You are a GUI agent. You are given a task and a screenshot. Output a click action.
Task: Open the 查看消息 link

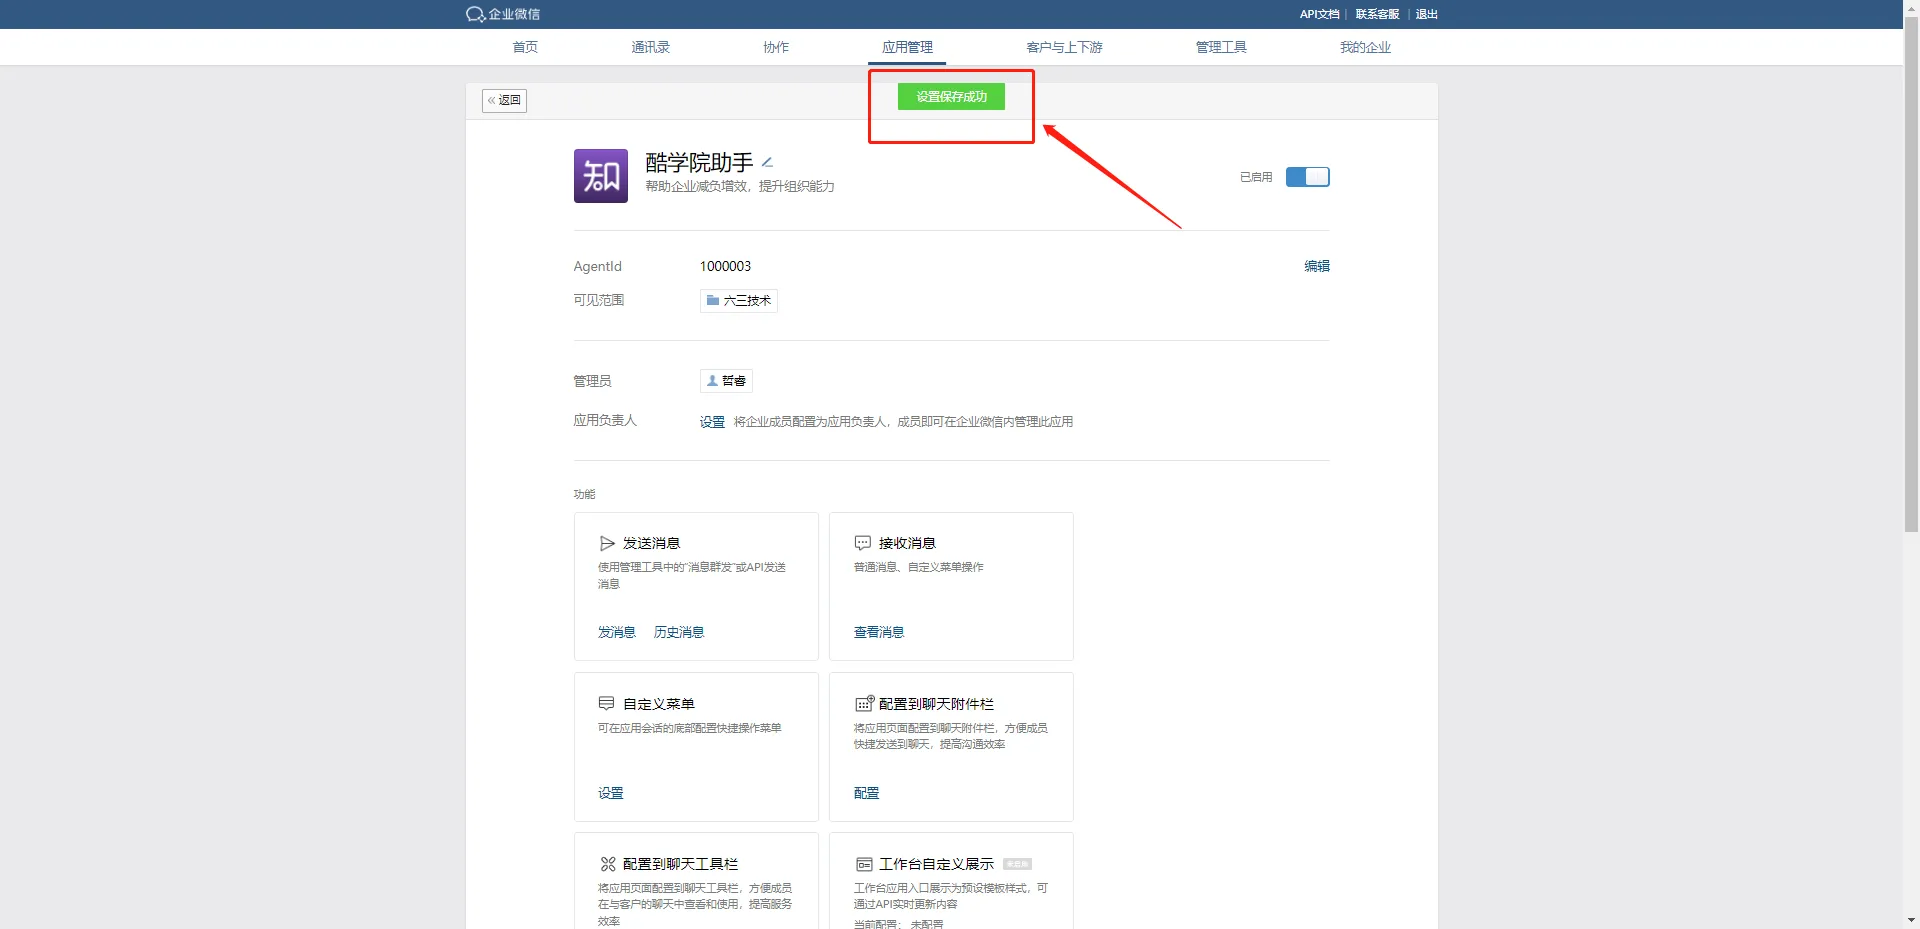point(879,632)
